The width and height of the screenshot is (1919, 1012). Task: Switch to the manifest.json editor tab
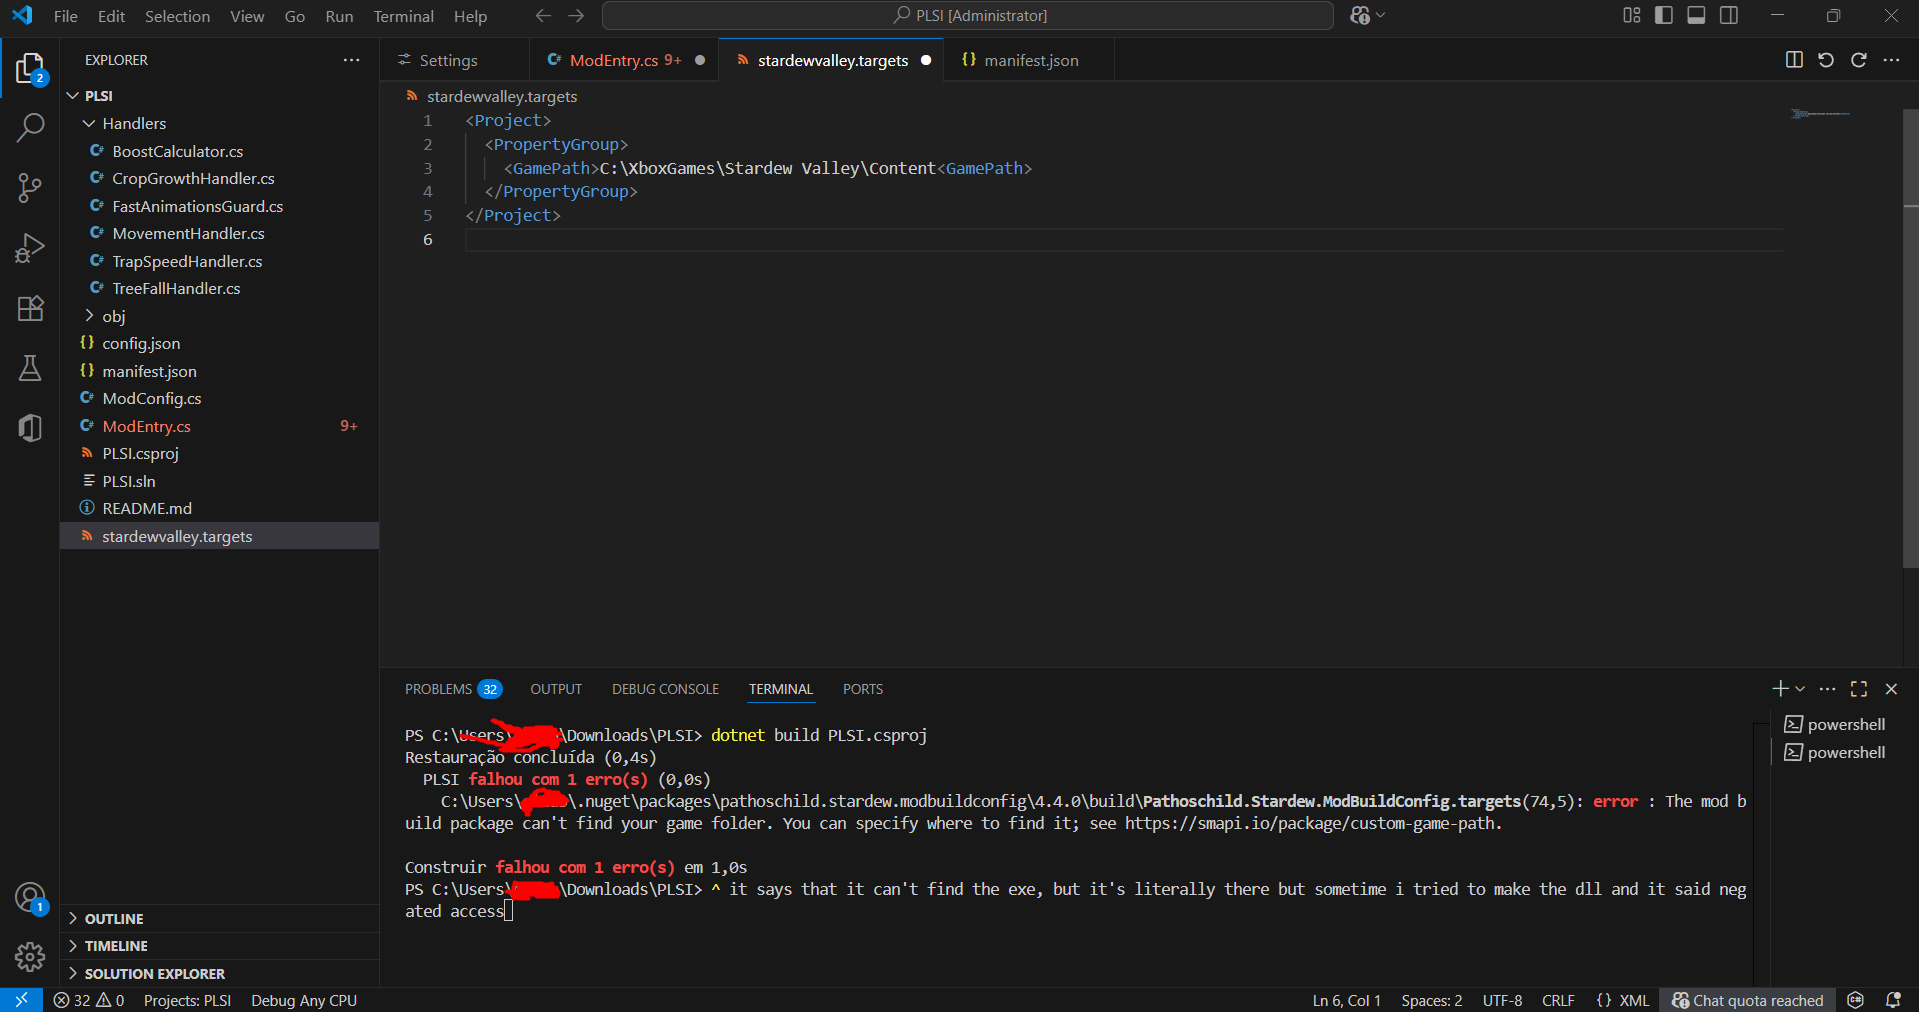click(x=1029, y=60)
